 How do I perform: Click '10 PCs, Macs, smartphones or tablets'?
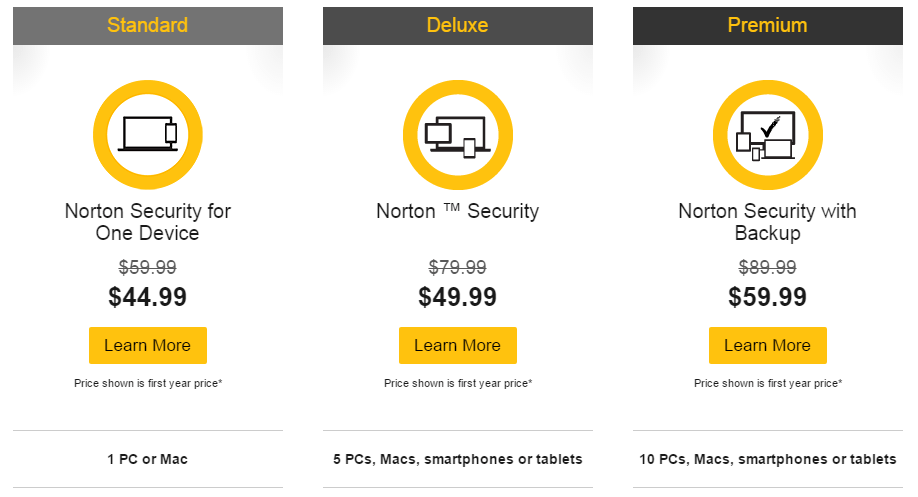point(768,460)
